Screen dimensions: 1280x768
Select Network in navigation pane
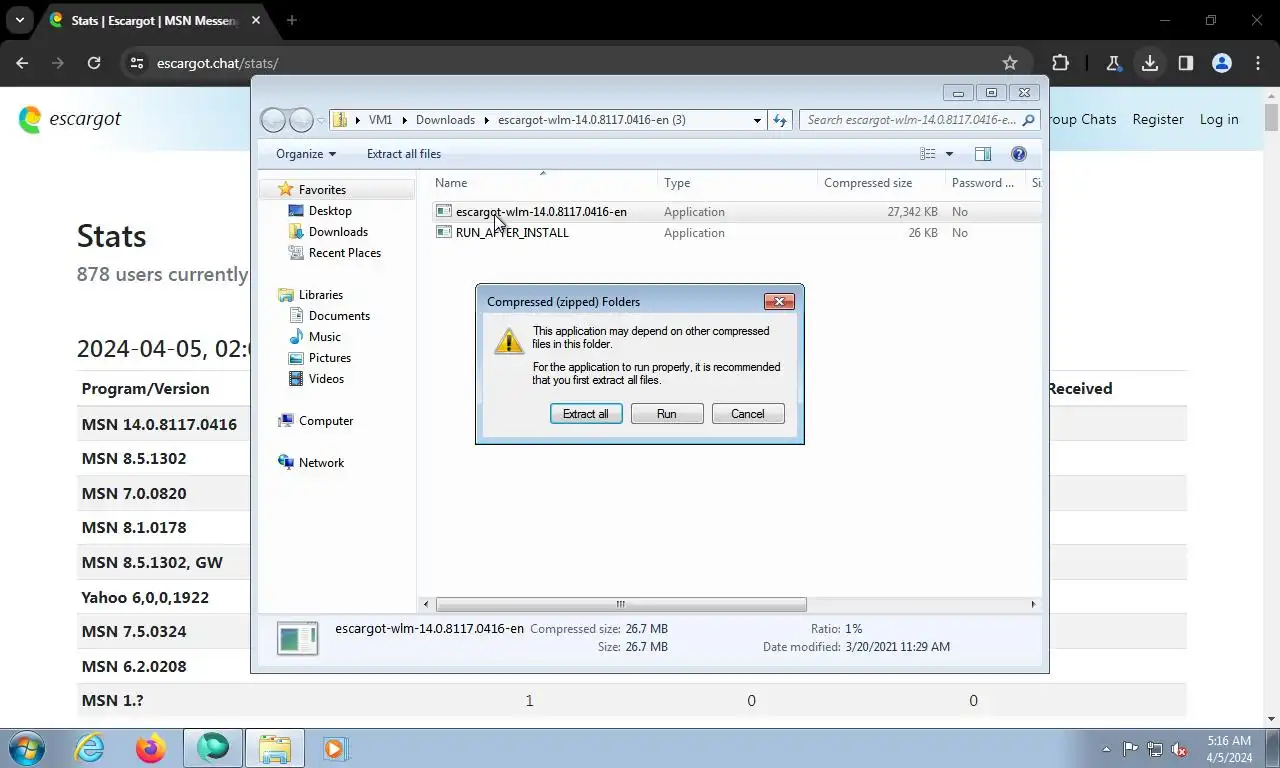[321, 463]
